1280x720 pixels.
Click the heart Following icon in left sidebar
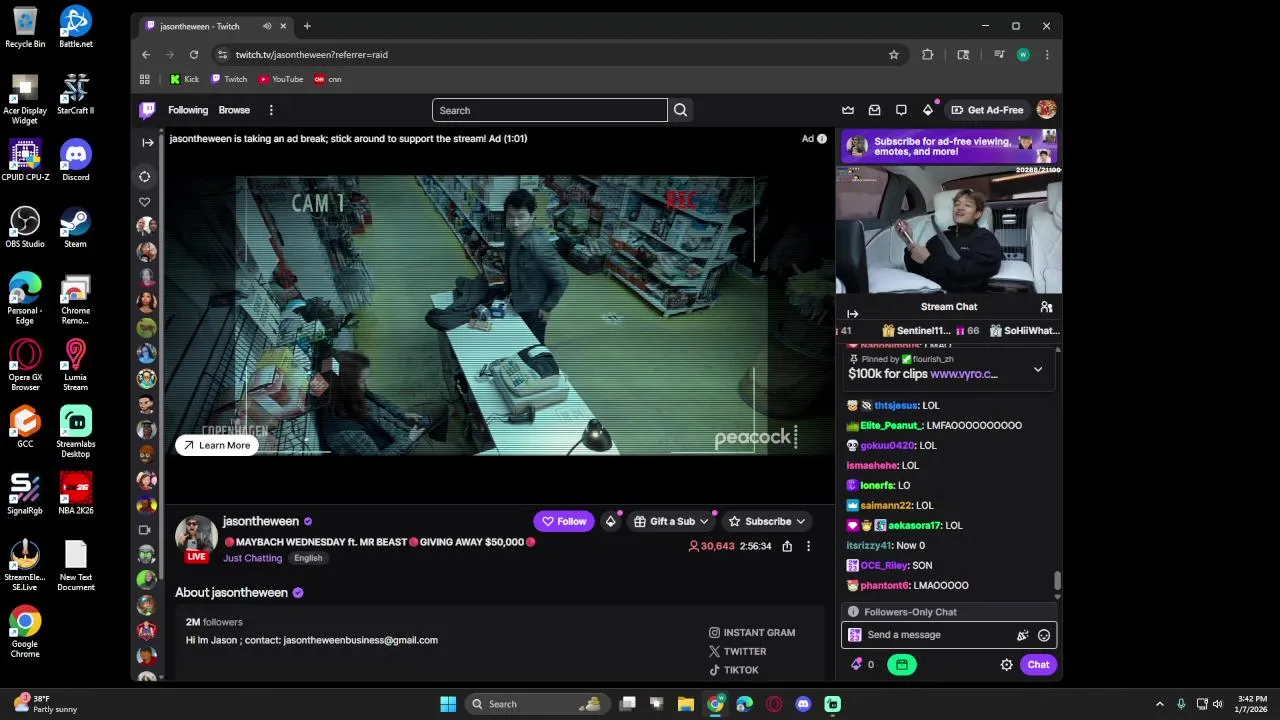click(145, 202)
